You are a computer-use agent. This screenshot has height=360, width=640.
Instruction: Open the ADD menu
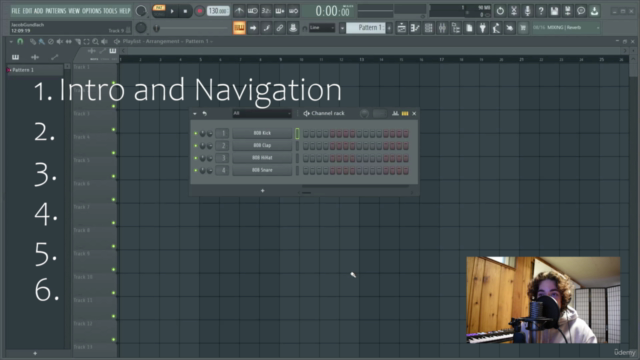click(38, 11)
